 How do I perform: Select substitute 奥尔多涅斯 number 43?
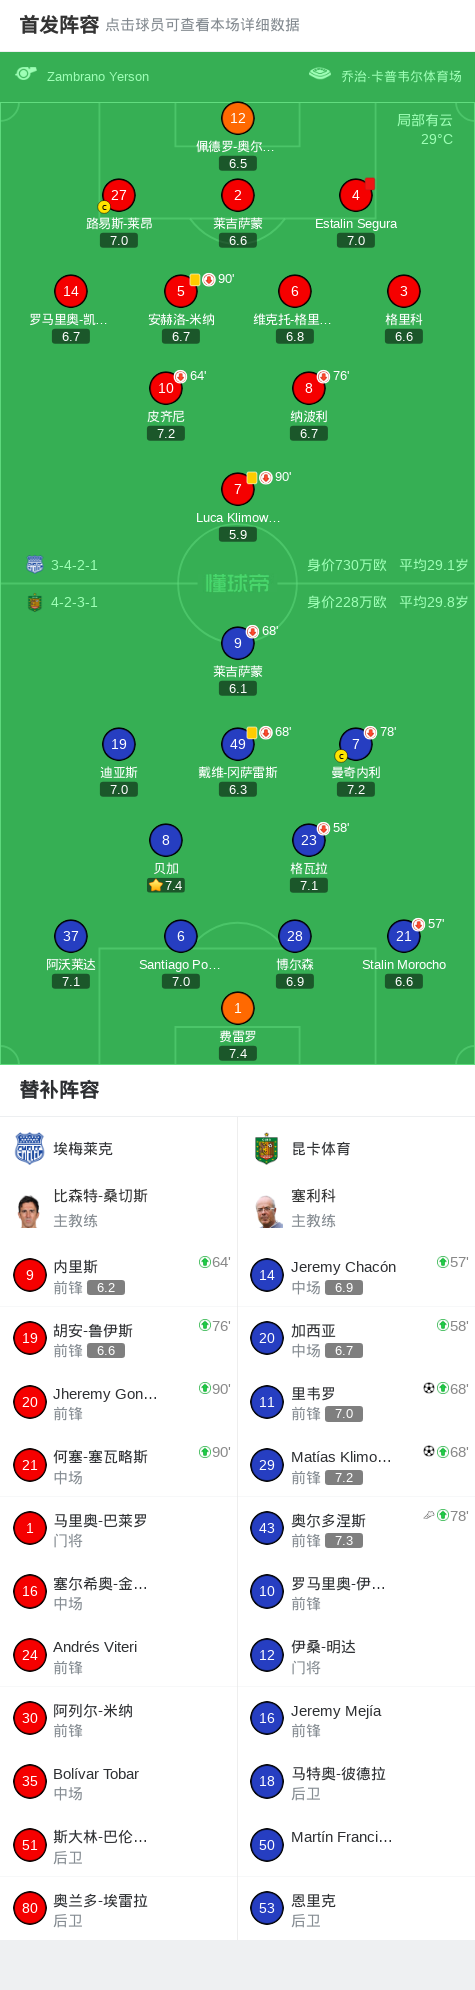click(267, 1528)
